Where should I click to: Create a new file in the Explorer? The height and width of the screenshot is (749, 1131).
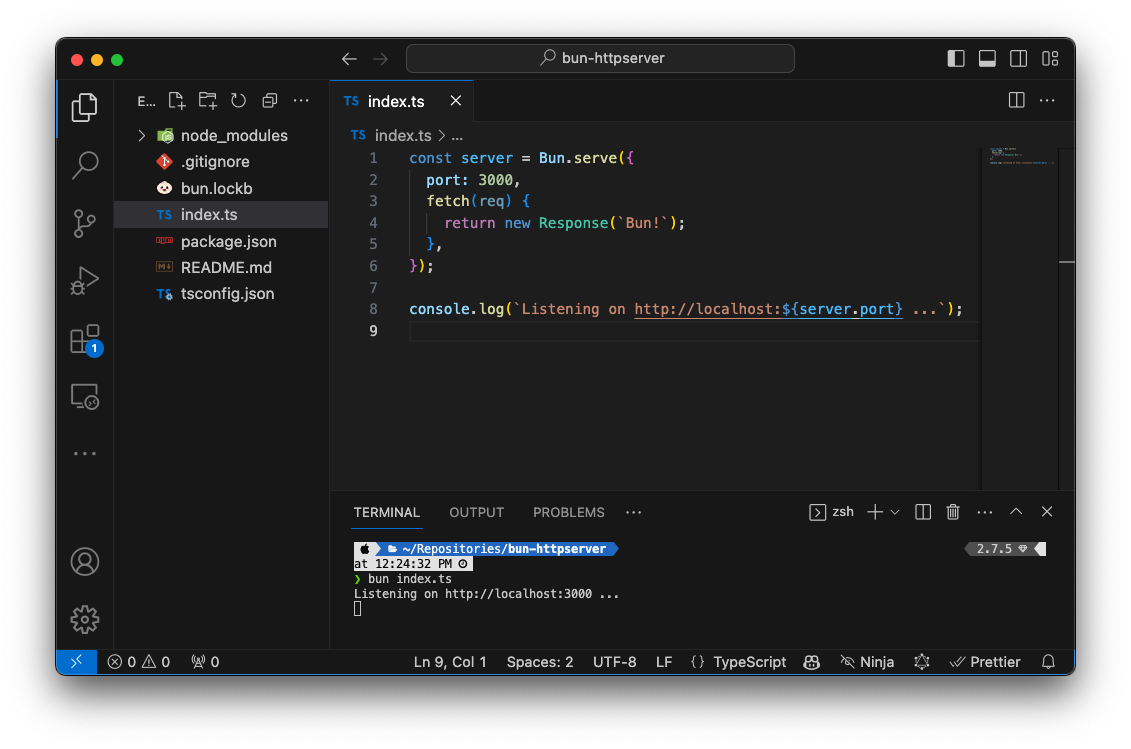pos(177,100)
